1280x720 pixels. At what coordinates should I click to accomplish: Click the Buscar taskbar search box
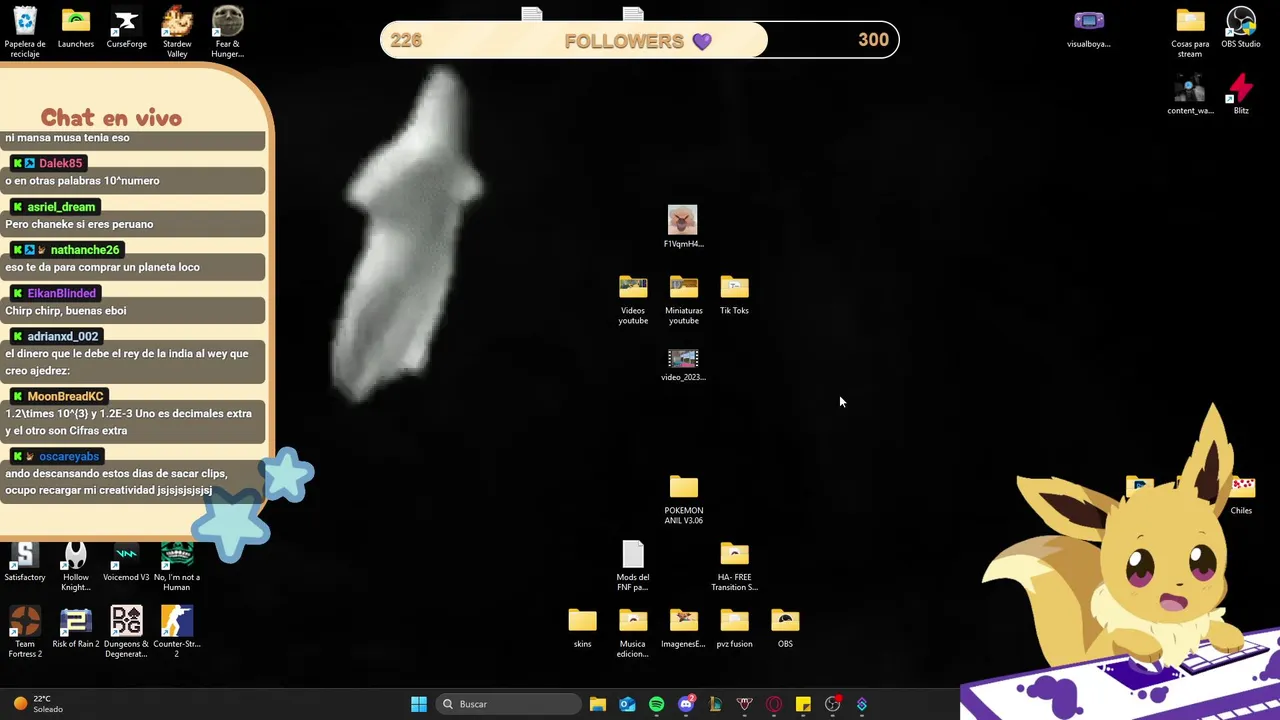(510, 704)
